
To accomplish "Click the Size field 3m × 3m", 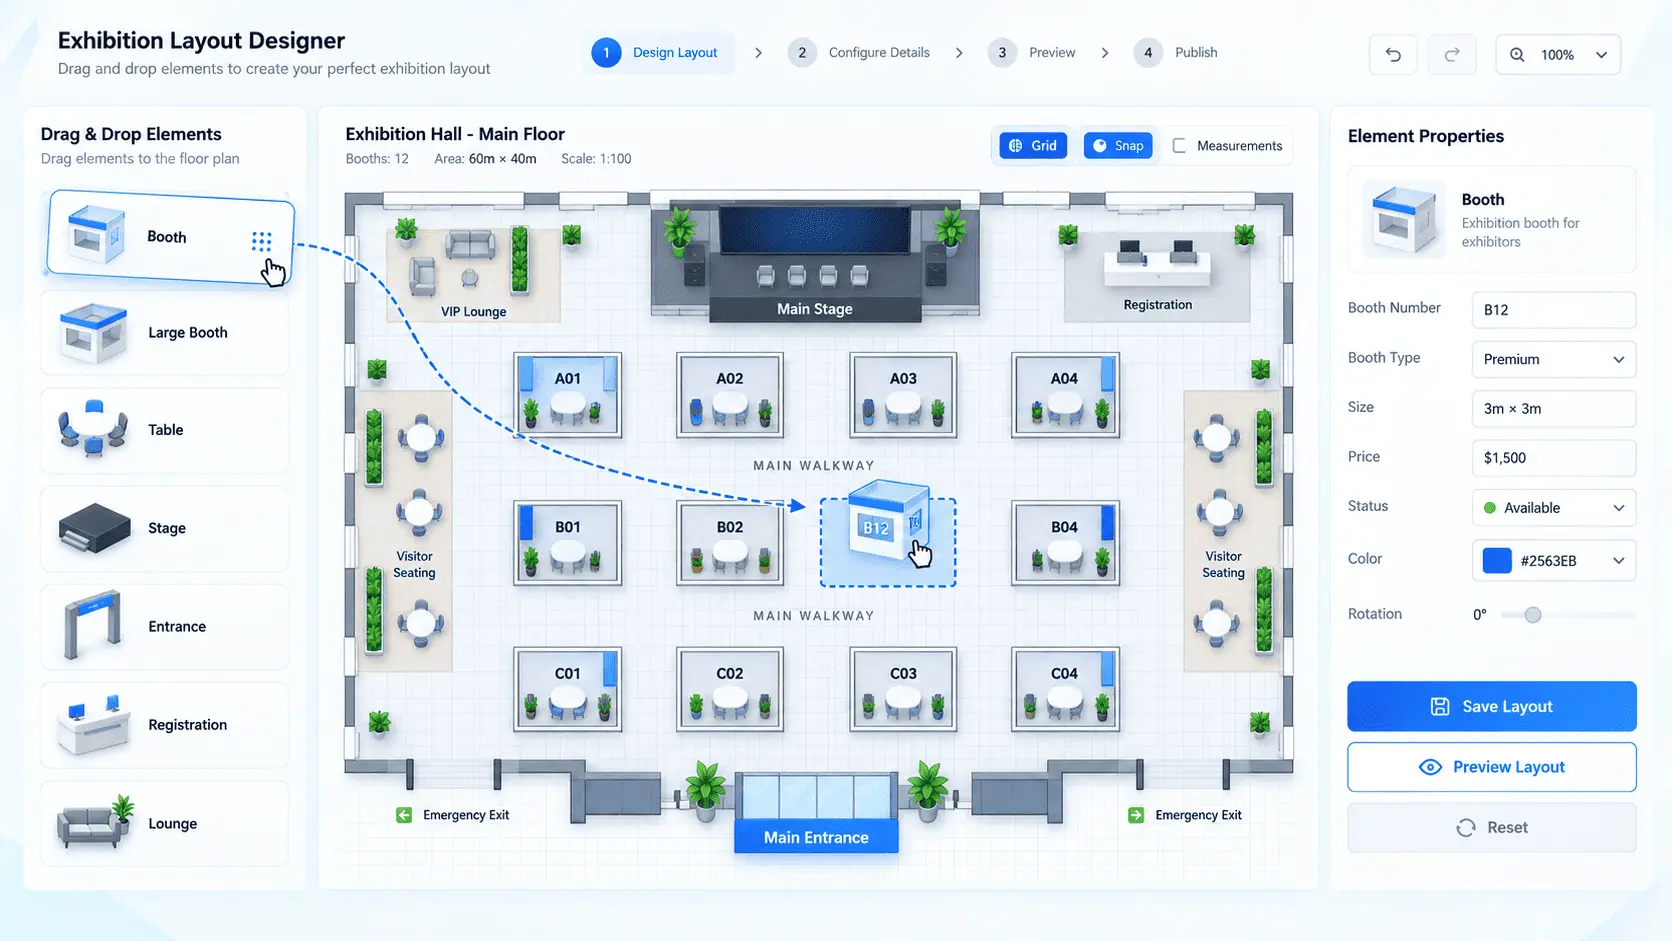I will click(x=1553, y=409).
